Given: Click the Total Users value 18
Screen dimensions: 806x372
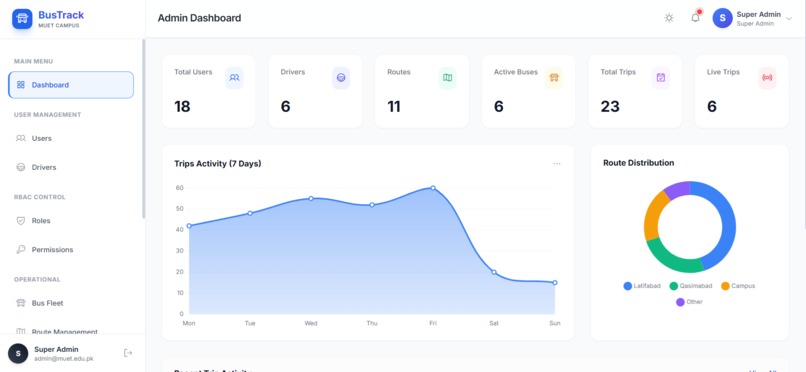Looking at the screenshot, I should (x=182, y=106).
